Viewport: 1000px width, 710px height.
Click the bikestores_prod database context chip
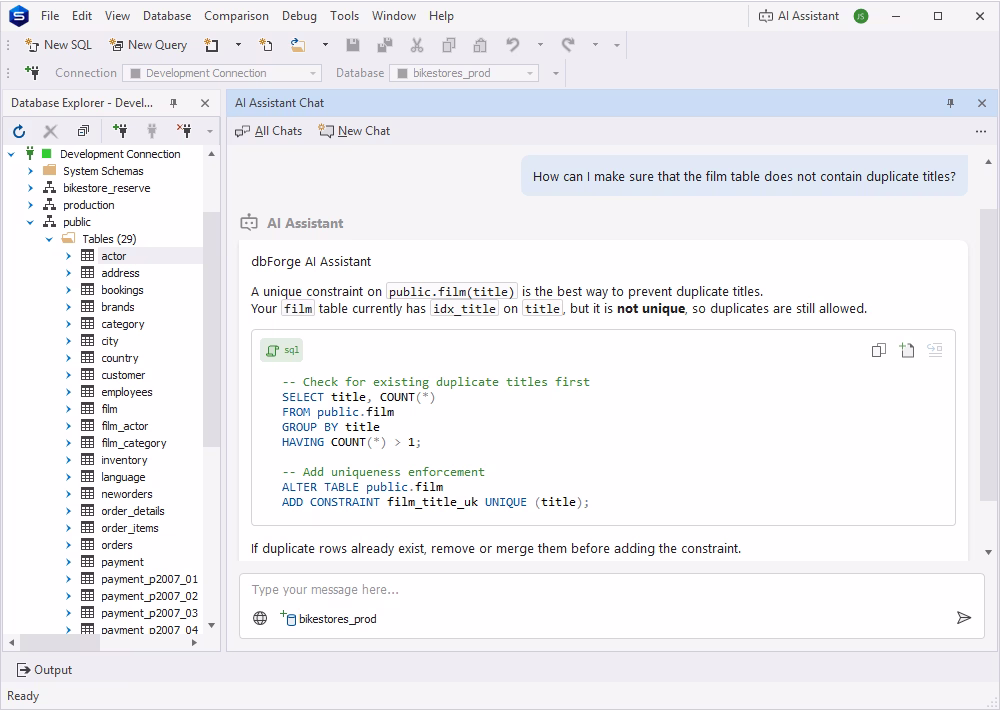click(x=328, y=618)
